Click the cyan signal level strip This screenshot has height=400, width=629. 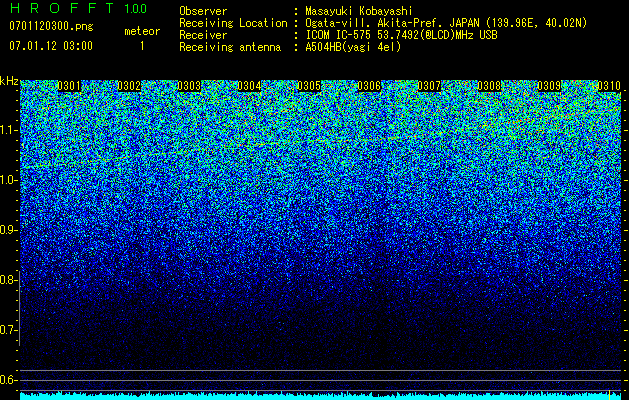(x=321, y=396)
